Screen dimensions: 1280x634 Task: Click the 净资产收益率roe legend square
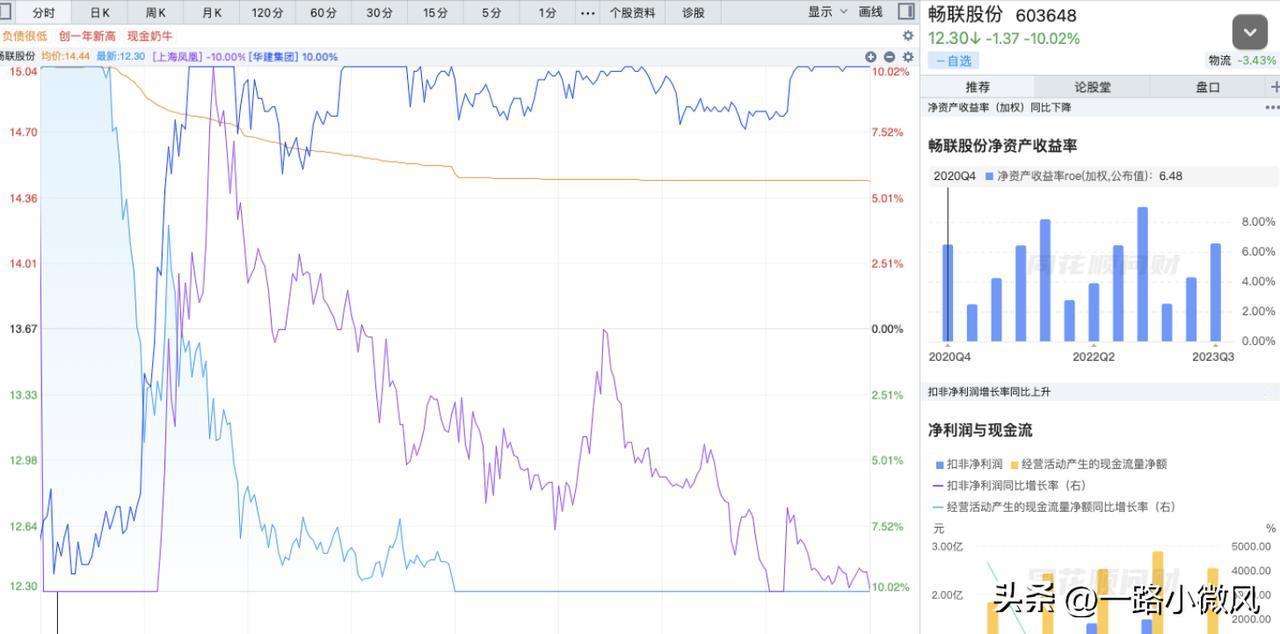click(989, 176)
